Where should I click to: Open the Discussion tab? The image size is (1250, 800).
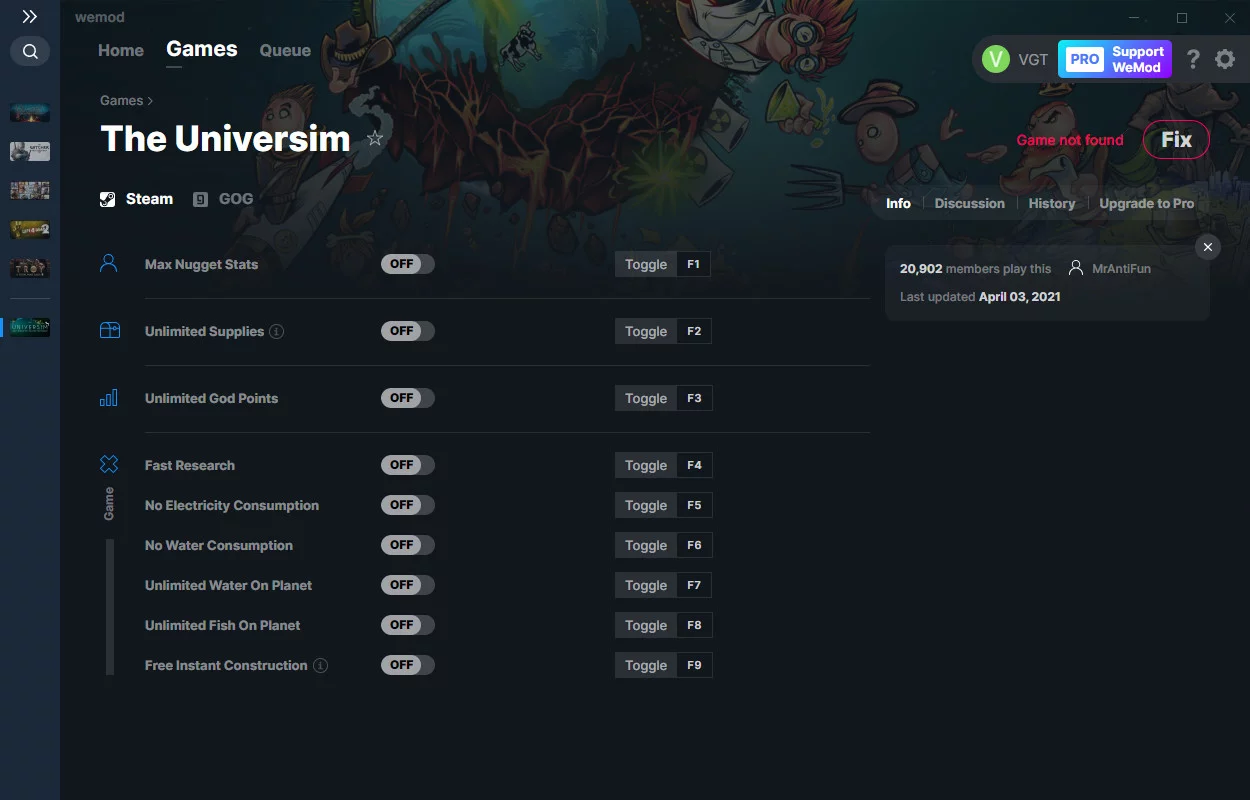point(969,203)
